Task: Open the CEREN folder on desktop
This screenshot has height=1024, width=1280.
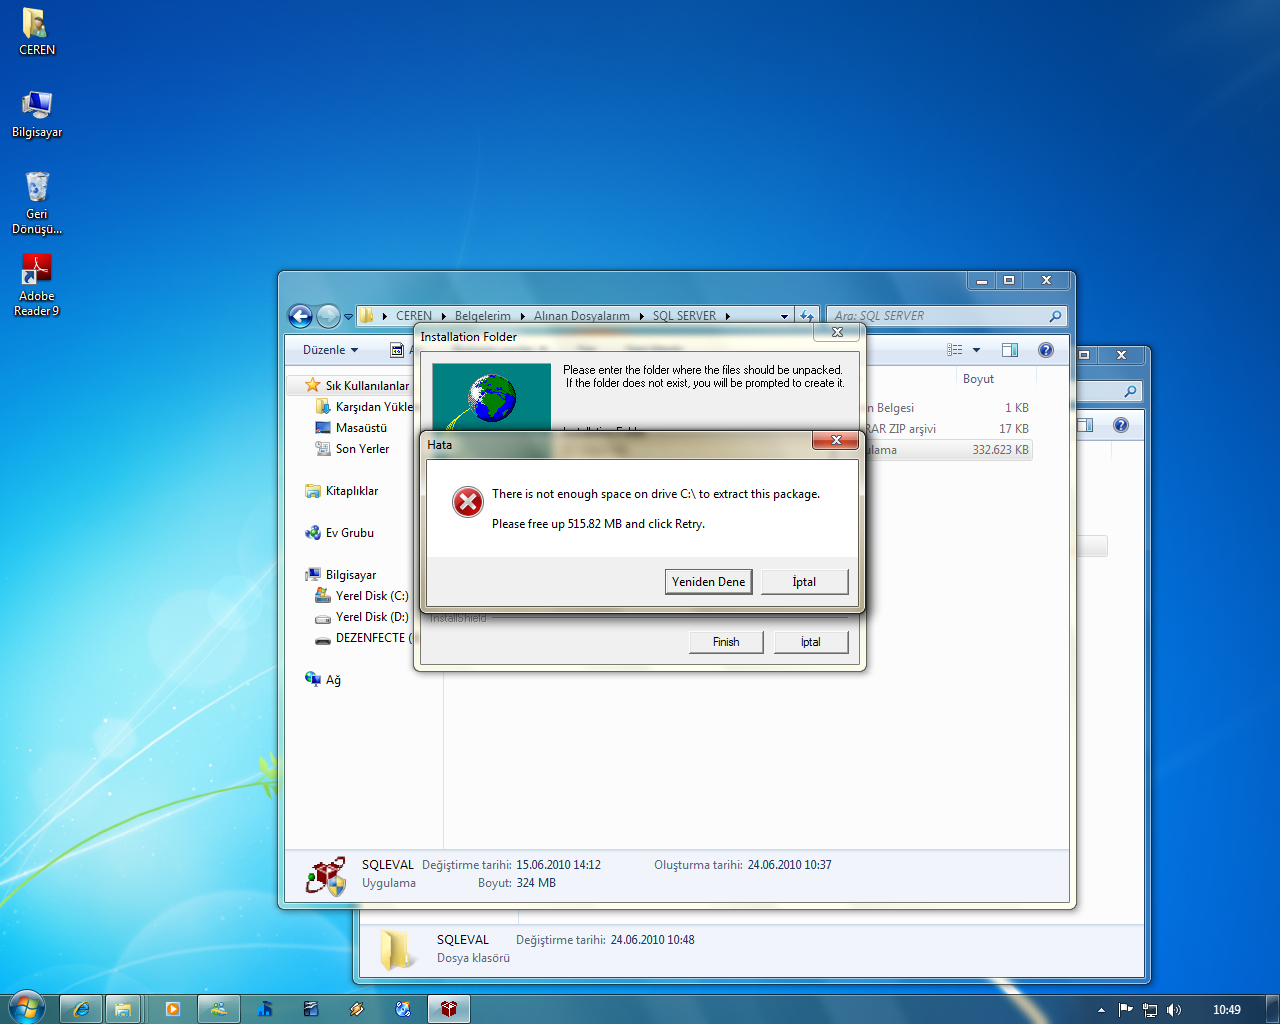Action: click(x=37, y=32)
